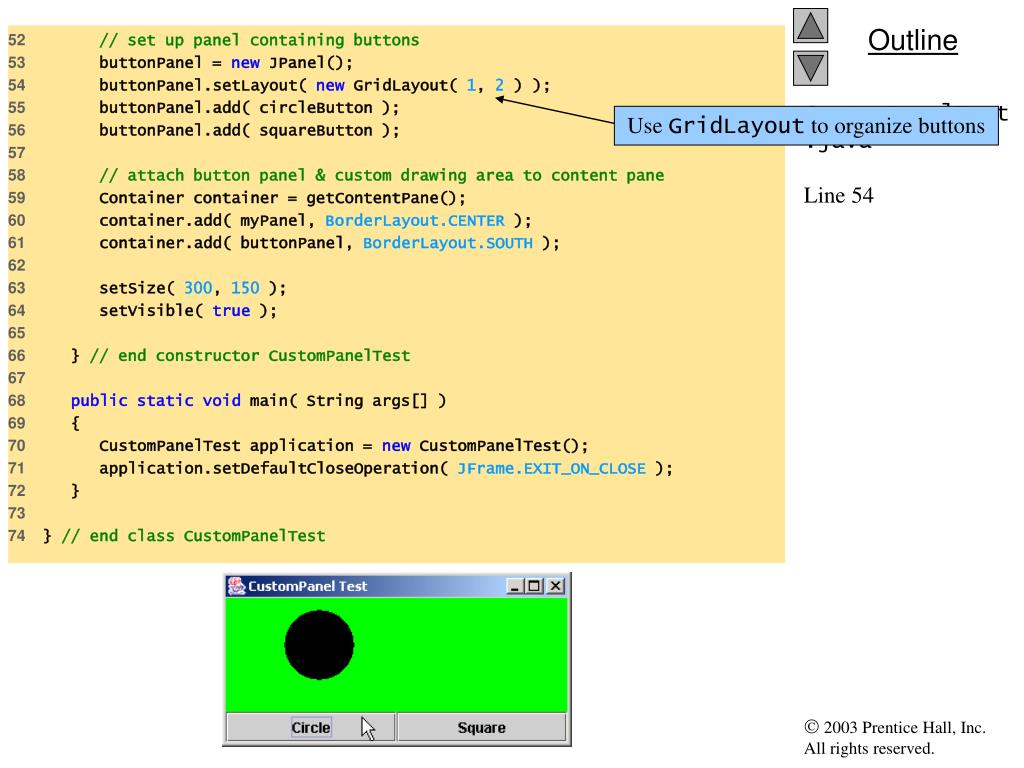
Task: Click the down triangle navigation icon
Action: [810, 69]
